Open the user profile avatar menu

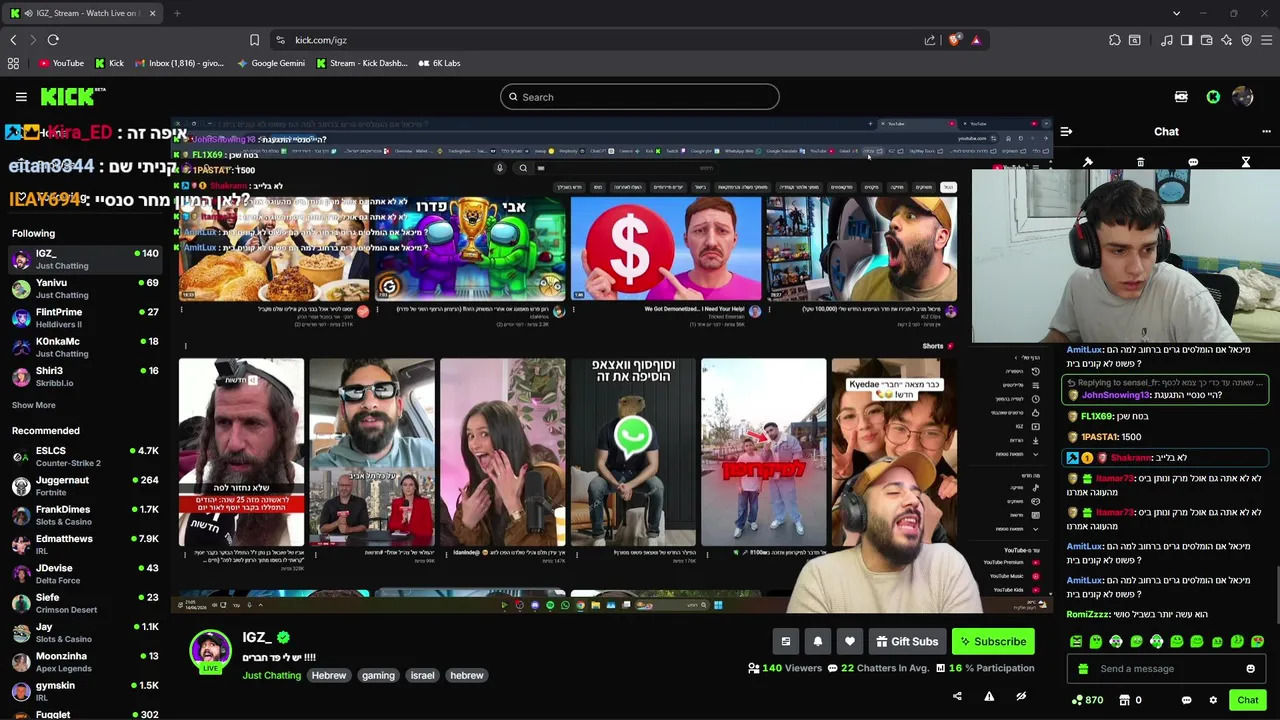pyautogui.click(x=1243, y=97)
